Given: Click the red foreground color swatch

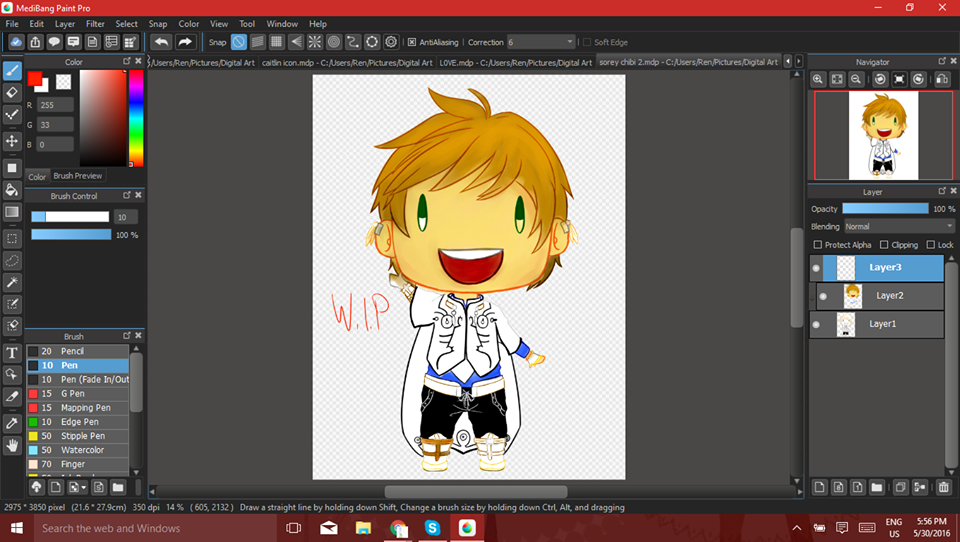Looking at the screenshot, I should pyautogui.click(x=34, y=79).
